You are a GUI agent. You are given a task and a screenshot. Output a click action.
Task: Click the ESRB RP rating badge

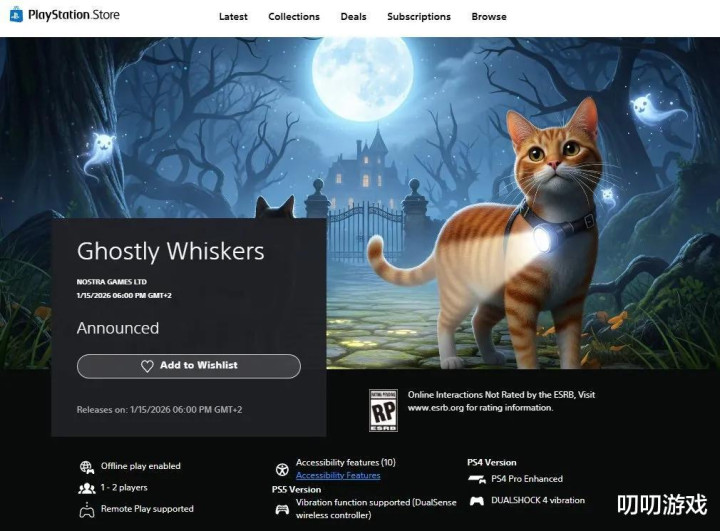click(383, 410)
